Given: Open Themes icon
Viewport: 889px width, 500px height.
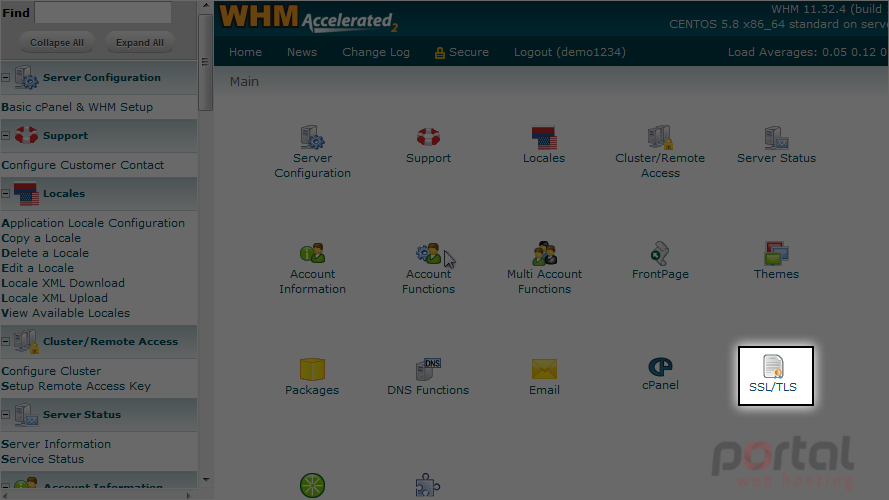Looking at the screenshot, I should pos(776,253).
